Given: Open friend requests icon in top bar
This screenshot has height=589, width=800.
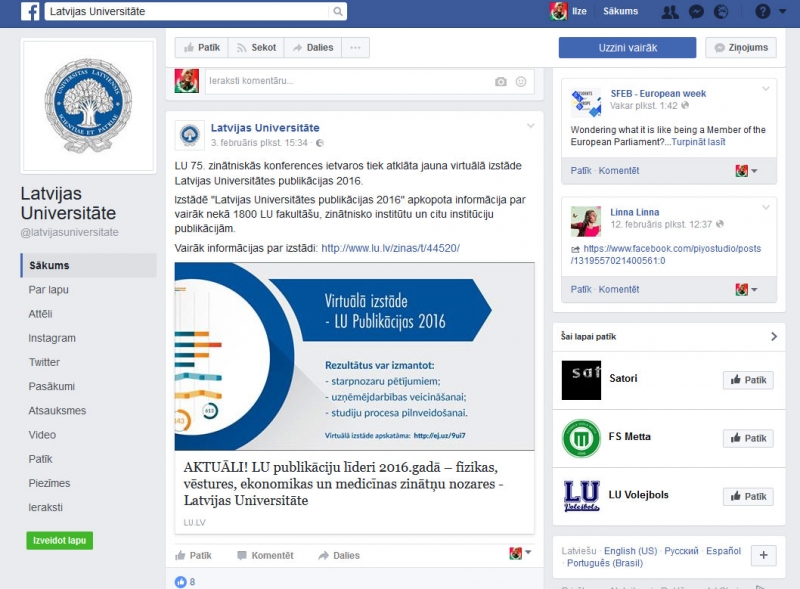Looking at the screenshot, I should [672, 12].
